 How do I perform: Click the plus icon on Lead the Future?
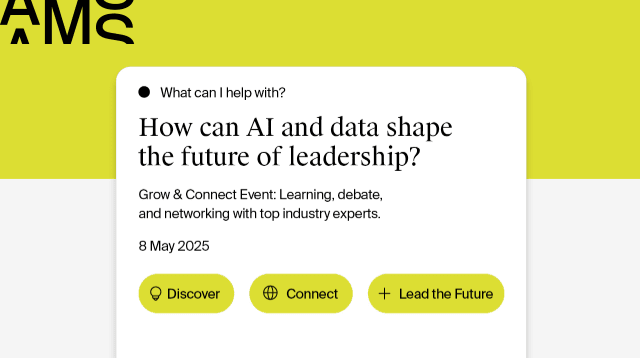coord(384,293)
